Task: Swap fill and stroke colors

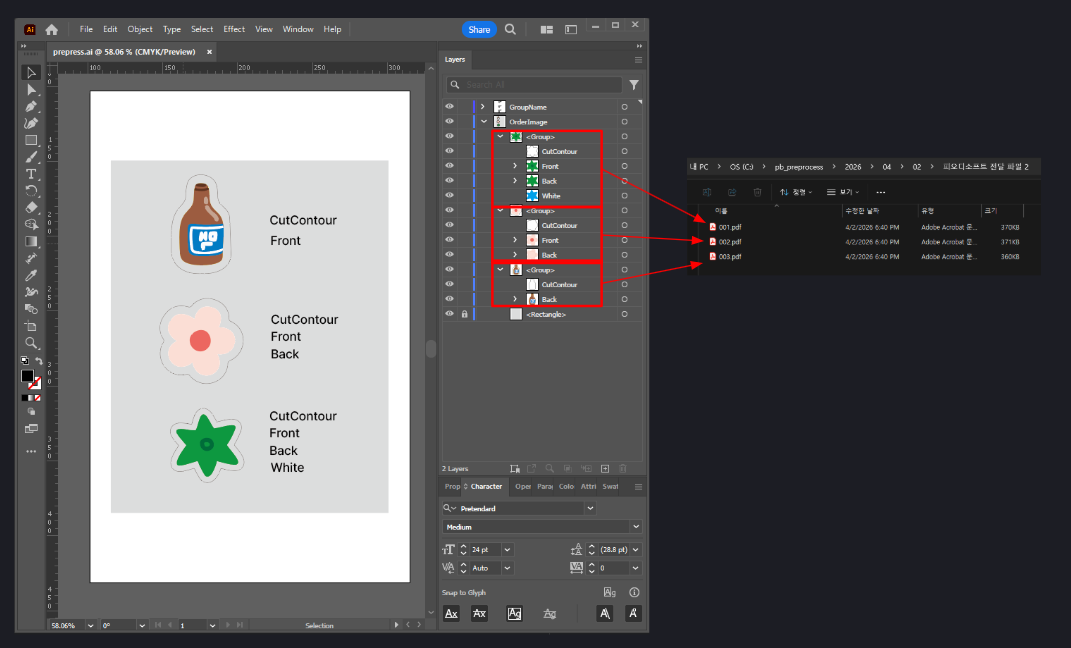Action: click(39, 361)
